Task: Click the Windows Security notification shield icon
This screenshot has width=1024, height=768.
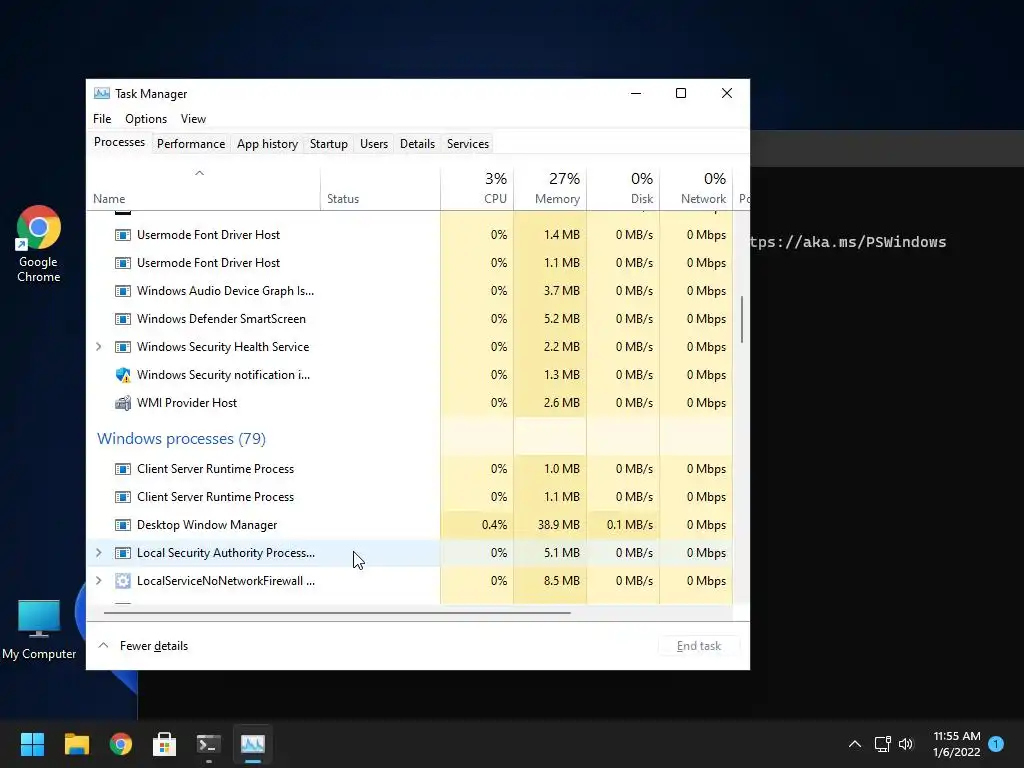Action: [123, 376]
